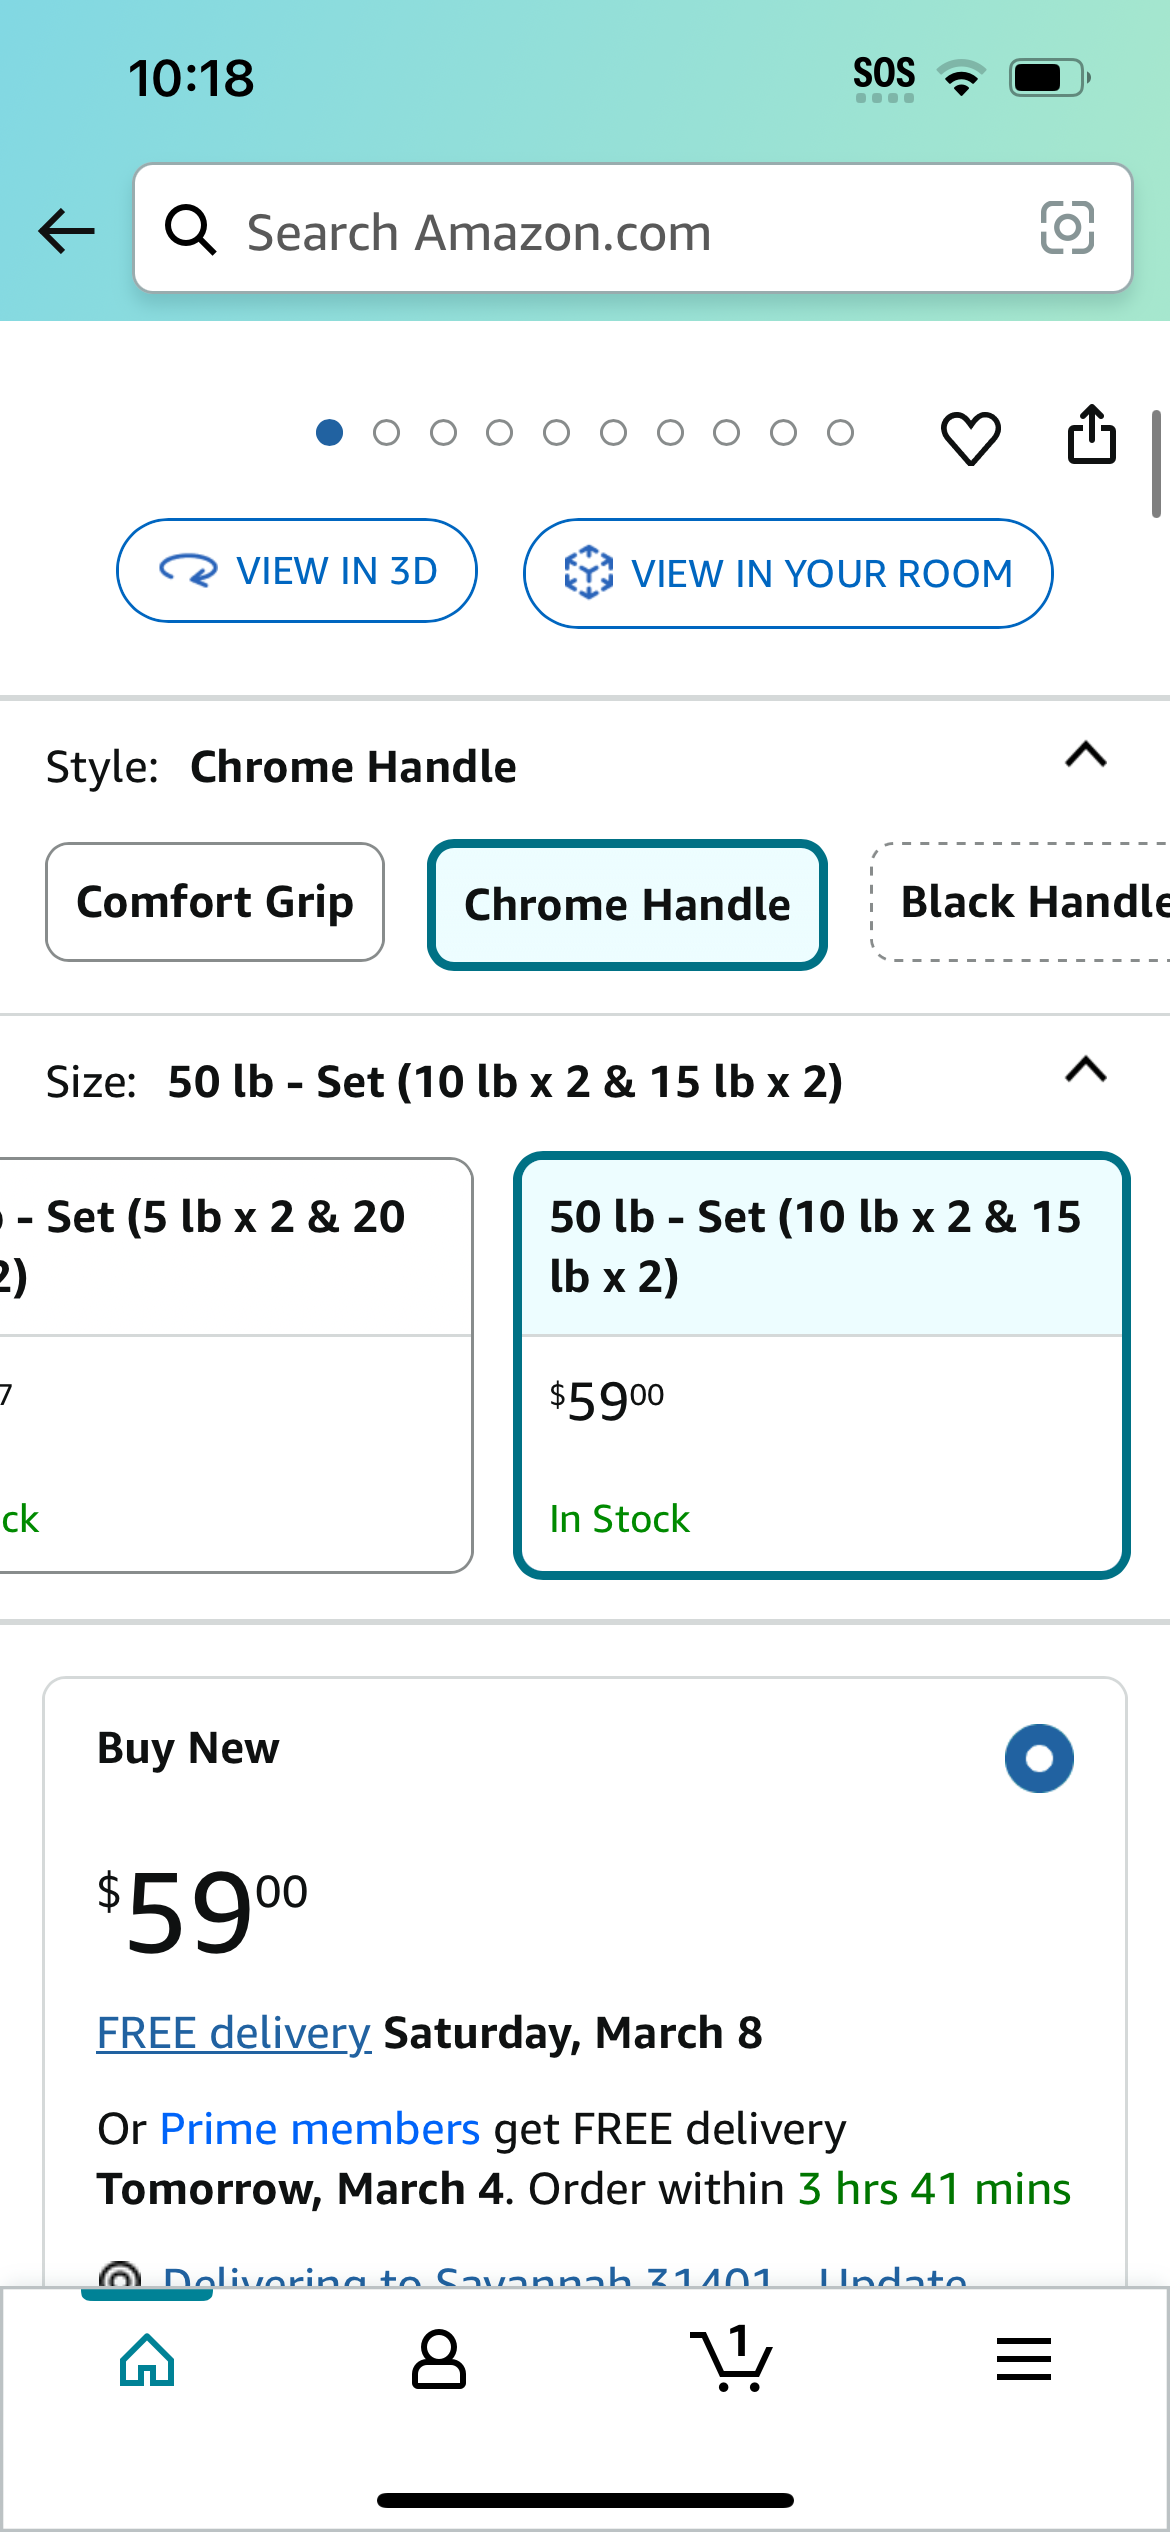Jump to the second image carousel dot
The width and height of the screenshot is (1170, 2532).
386,433
